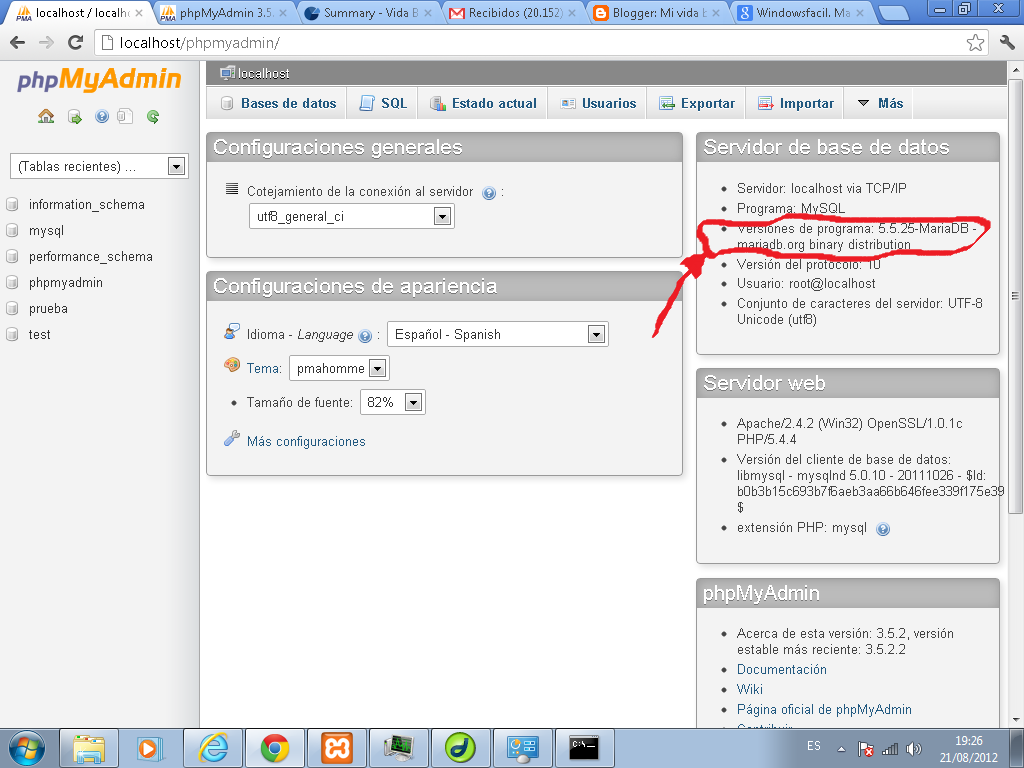Open the Estado actual tab

pyautogui.click(x=483, y=103)
